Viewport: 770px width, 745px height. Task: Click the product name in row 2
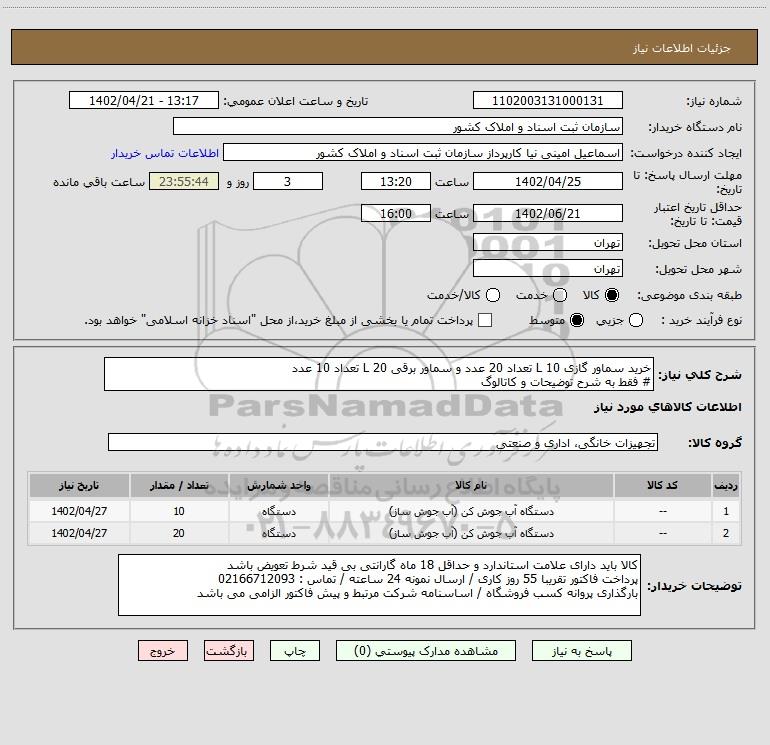(x=471, y=533)
